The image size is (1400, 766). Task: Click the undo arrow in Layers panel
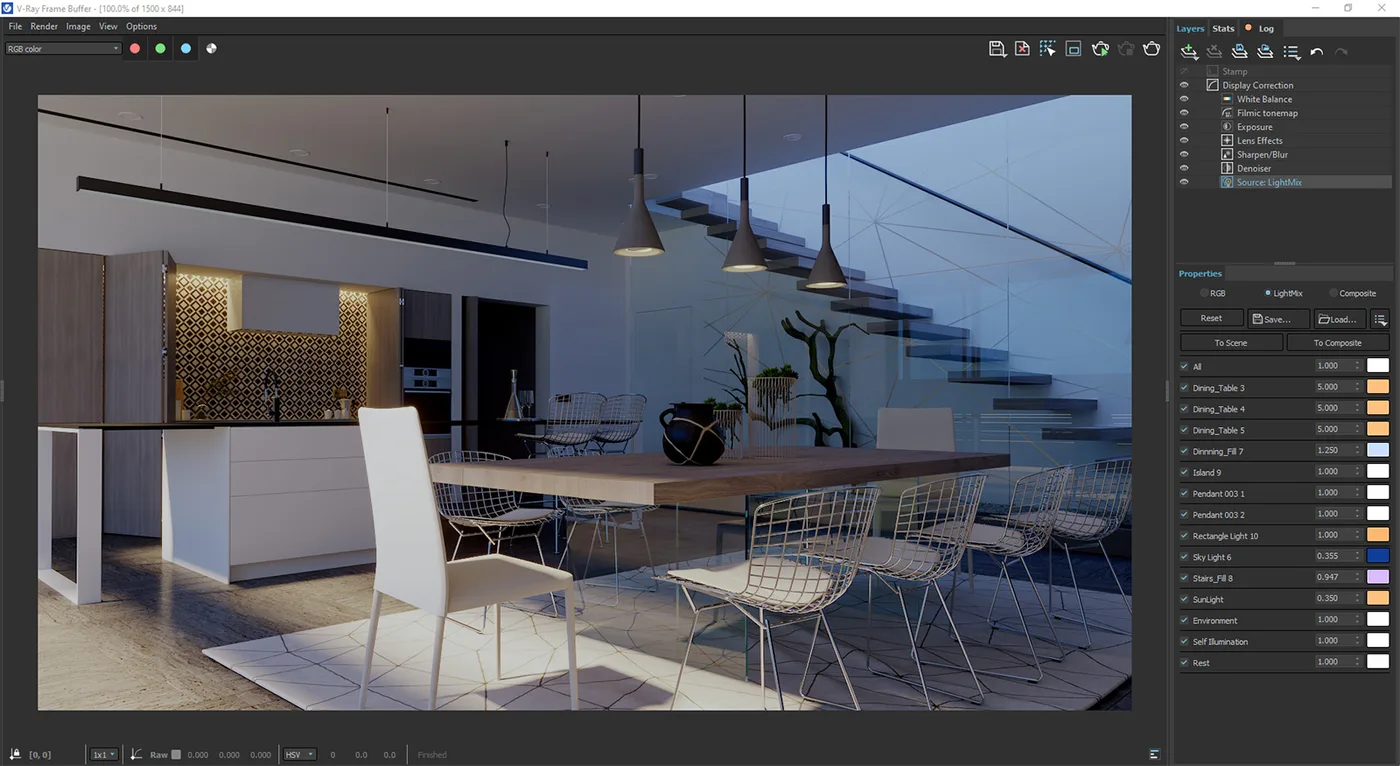coord(1317,52)
